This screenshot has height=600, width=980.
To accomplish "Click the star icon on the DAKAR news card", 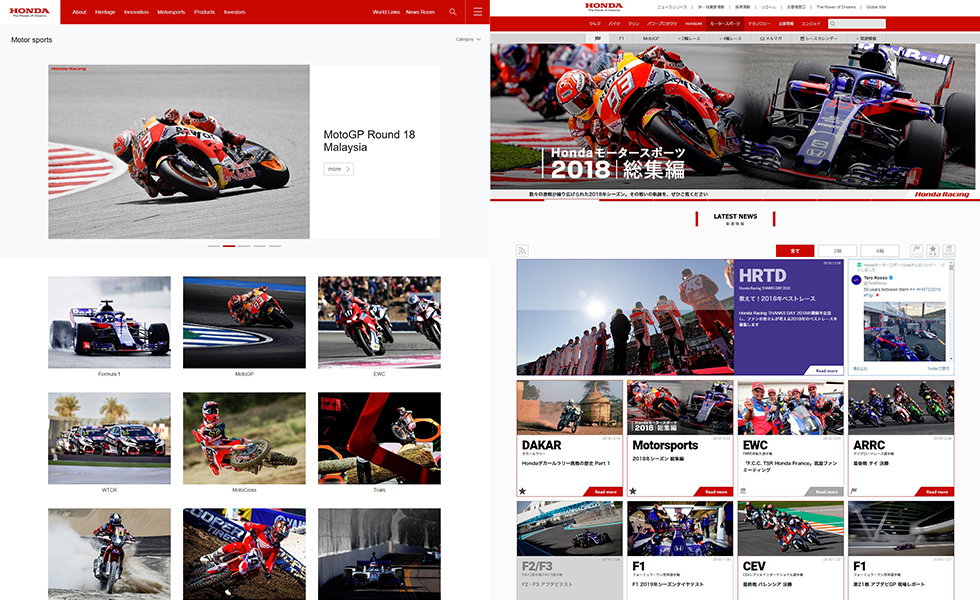I will [x=522, y=491].
